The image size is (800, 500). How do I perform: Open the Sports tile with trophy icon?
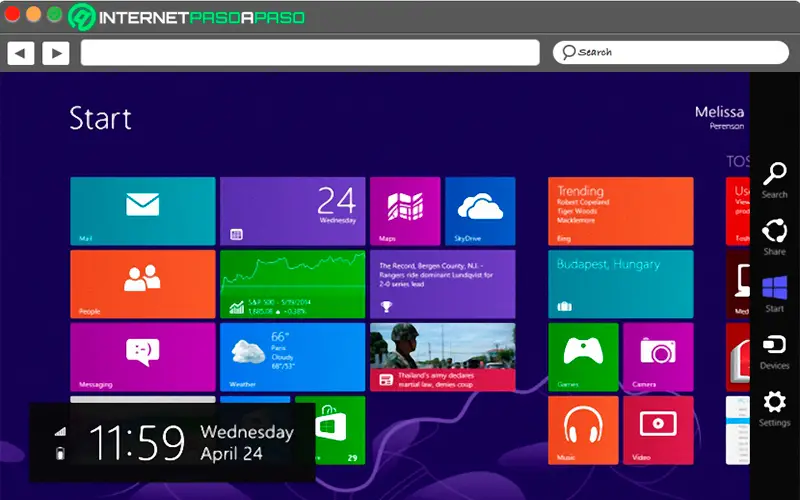click(443, 284)
